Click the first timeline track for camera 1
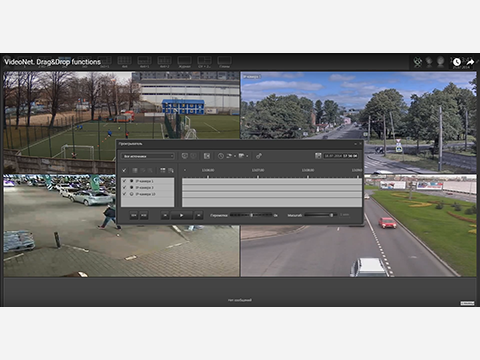Screen dimensions: 480x360 click(272, 181)
